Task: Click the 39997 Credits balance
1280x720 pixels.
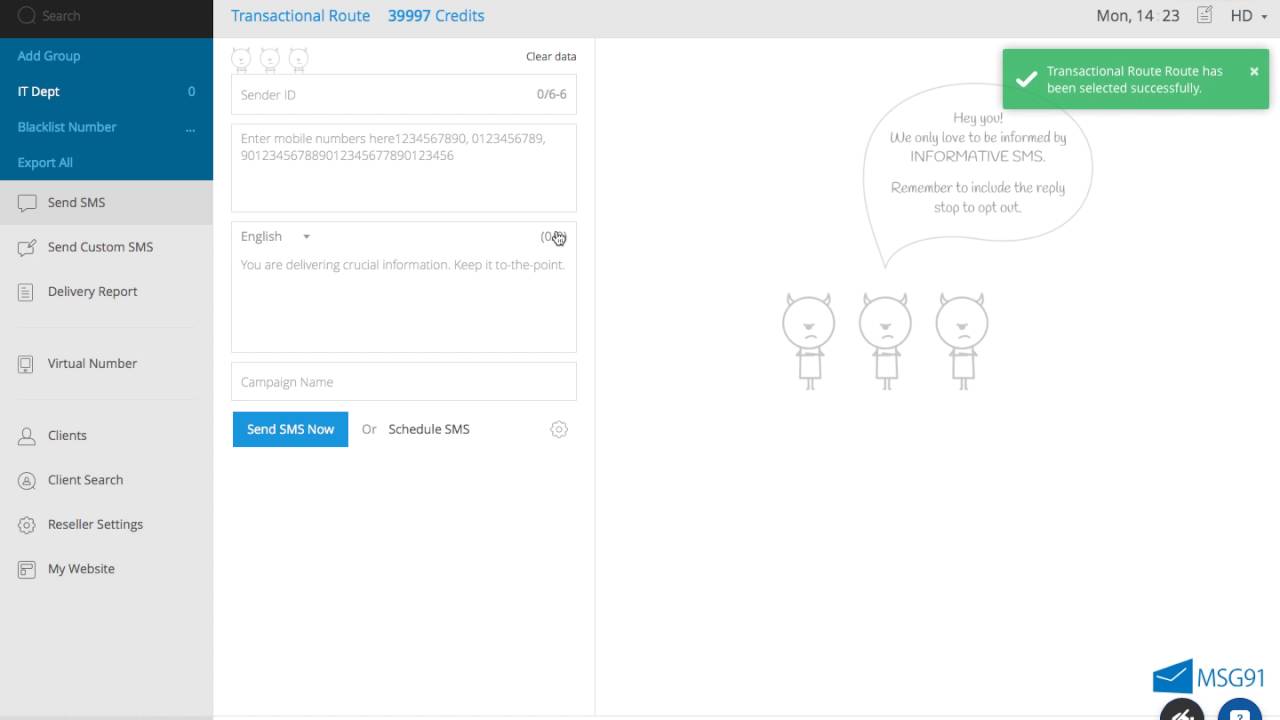Action: click(436, 16)
